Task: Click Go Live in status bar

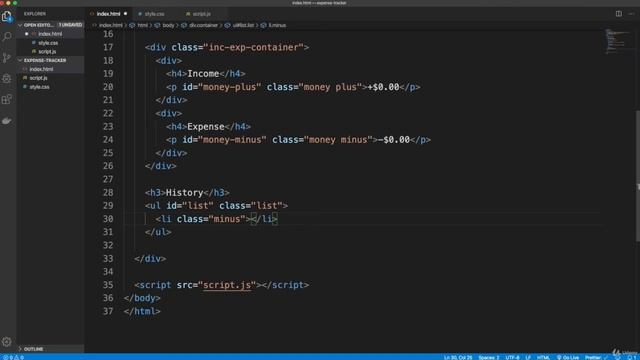Action: click(x=568, y=357)
